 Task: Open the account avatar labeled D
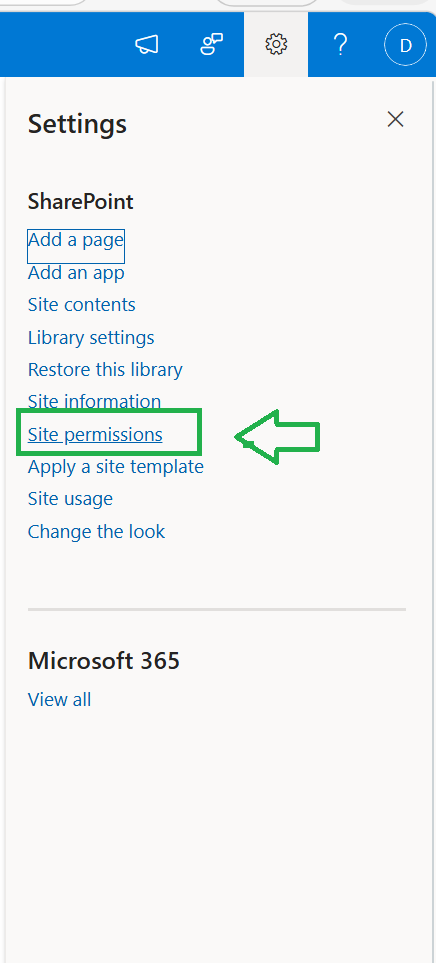coord(405,45)
